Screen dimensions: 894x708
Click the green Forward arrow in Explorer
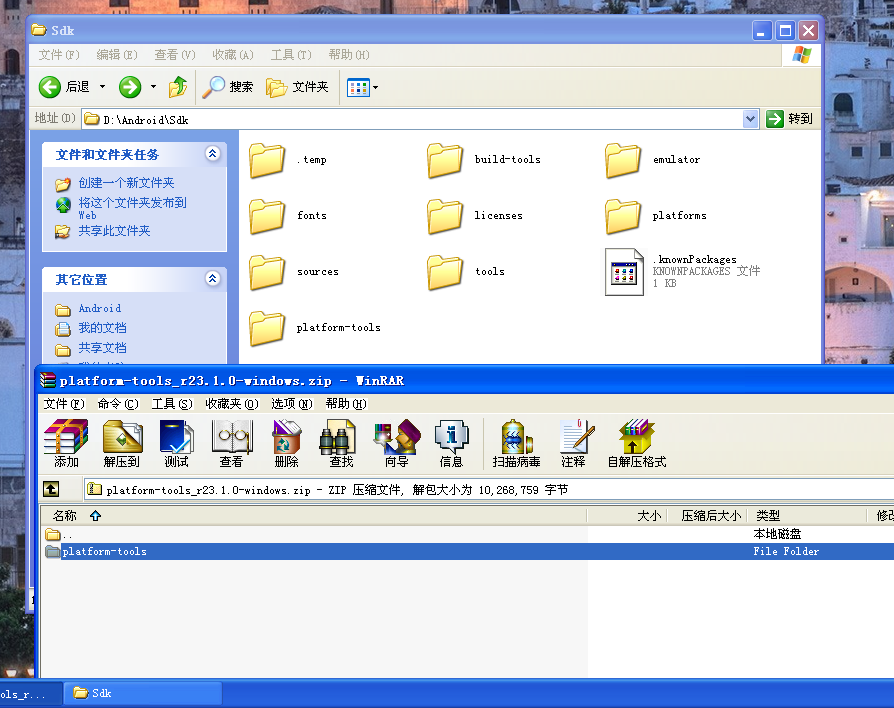pyautogui.click(x=130, y=87)
